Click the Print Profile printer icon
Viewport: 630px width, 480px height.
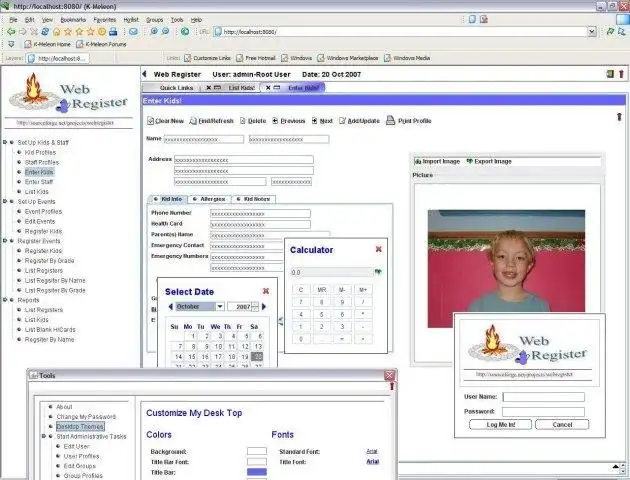[x=390, y=120]
